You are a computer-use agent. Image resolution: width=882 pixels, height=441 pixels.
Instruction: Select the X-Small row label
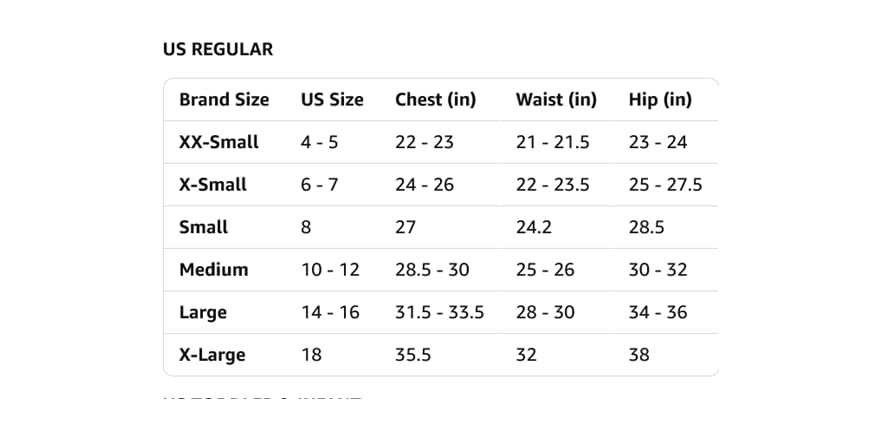[x=213, y=184]
